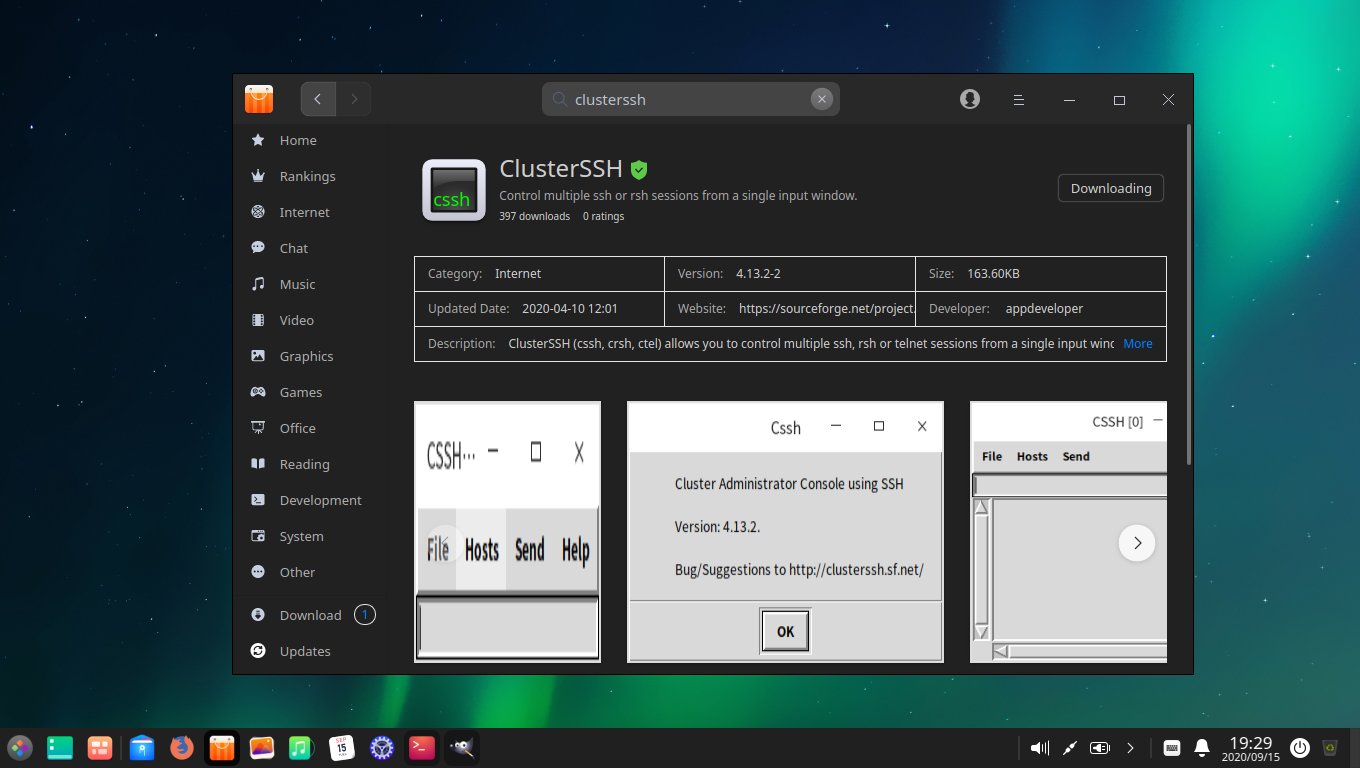
Task: Click the Development terminal sidebar icon
Action: (x=258, y=500)
